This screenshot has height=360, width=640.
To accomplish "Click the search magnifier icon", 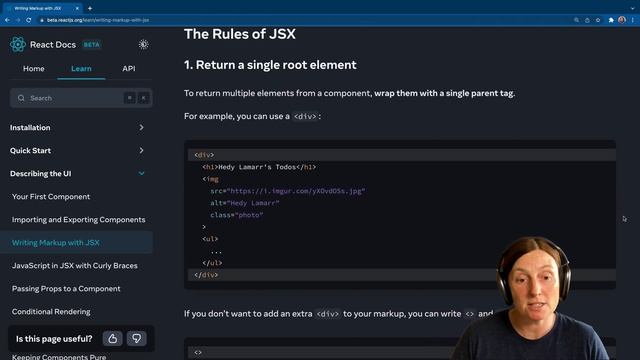I will pos(21,98).
